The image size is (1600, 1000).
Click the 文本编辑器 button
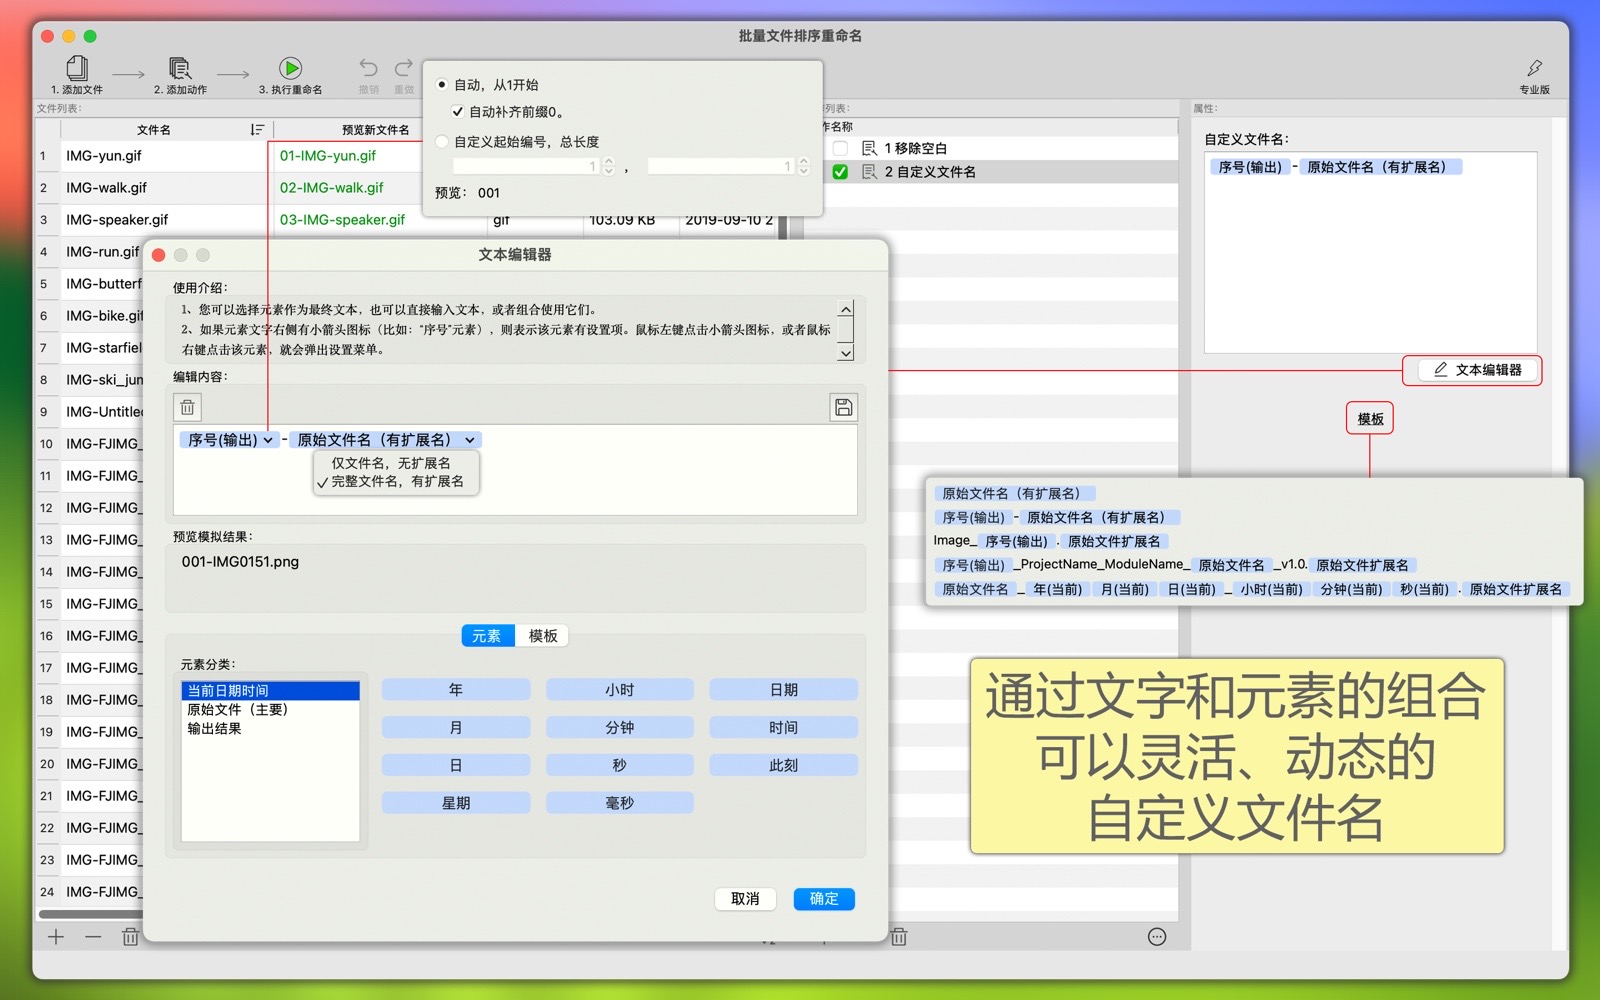pyautogui.click(x=1478, y=370)
